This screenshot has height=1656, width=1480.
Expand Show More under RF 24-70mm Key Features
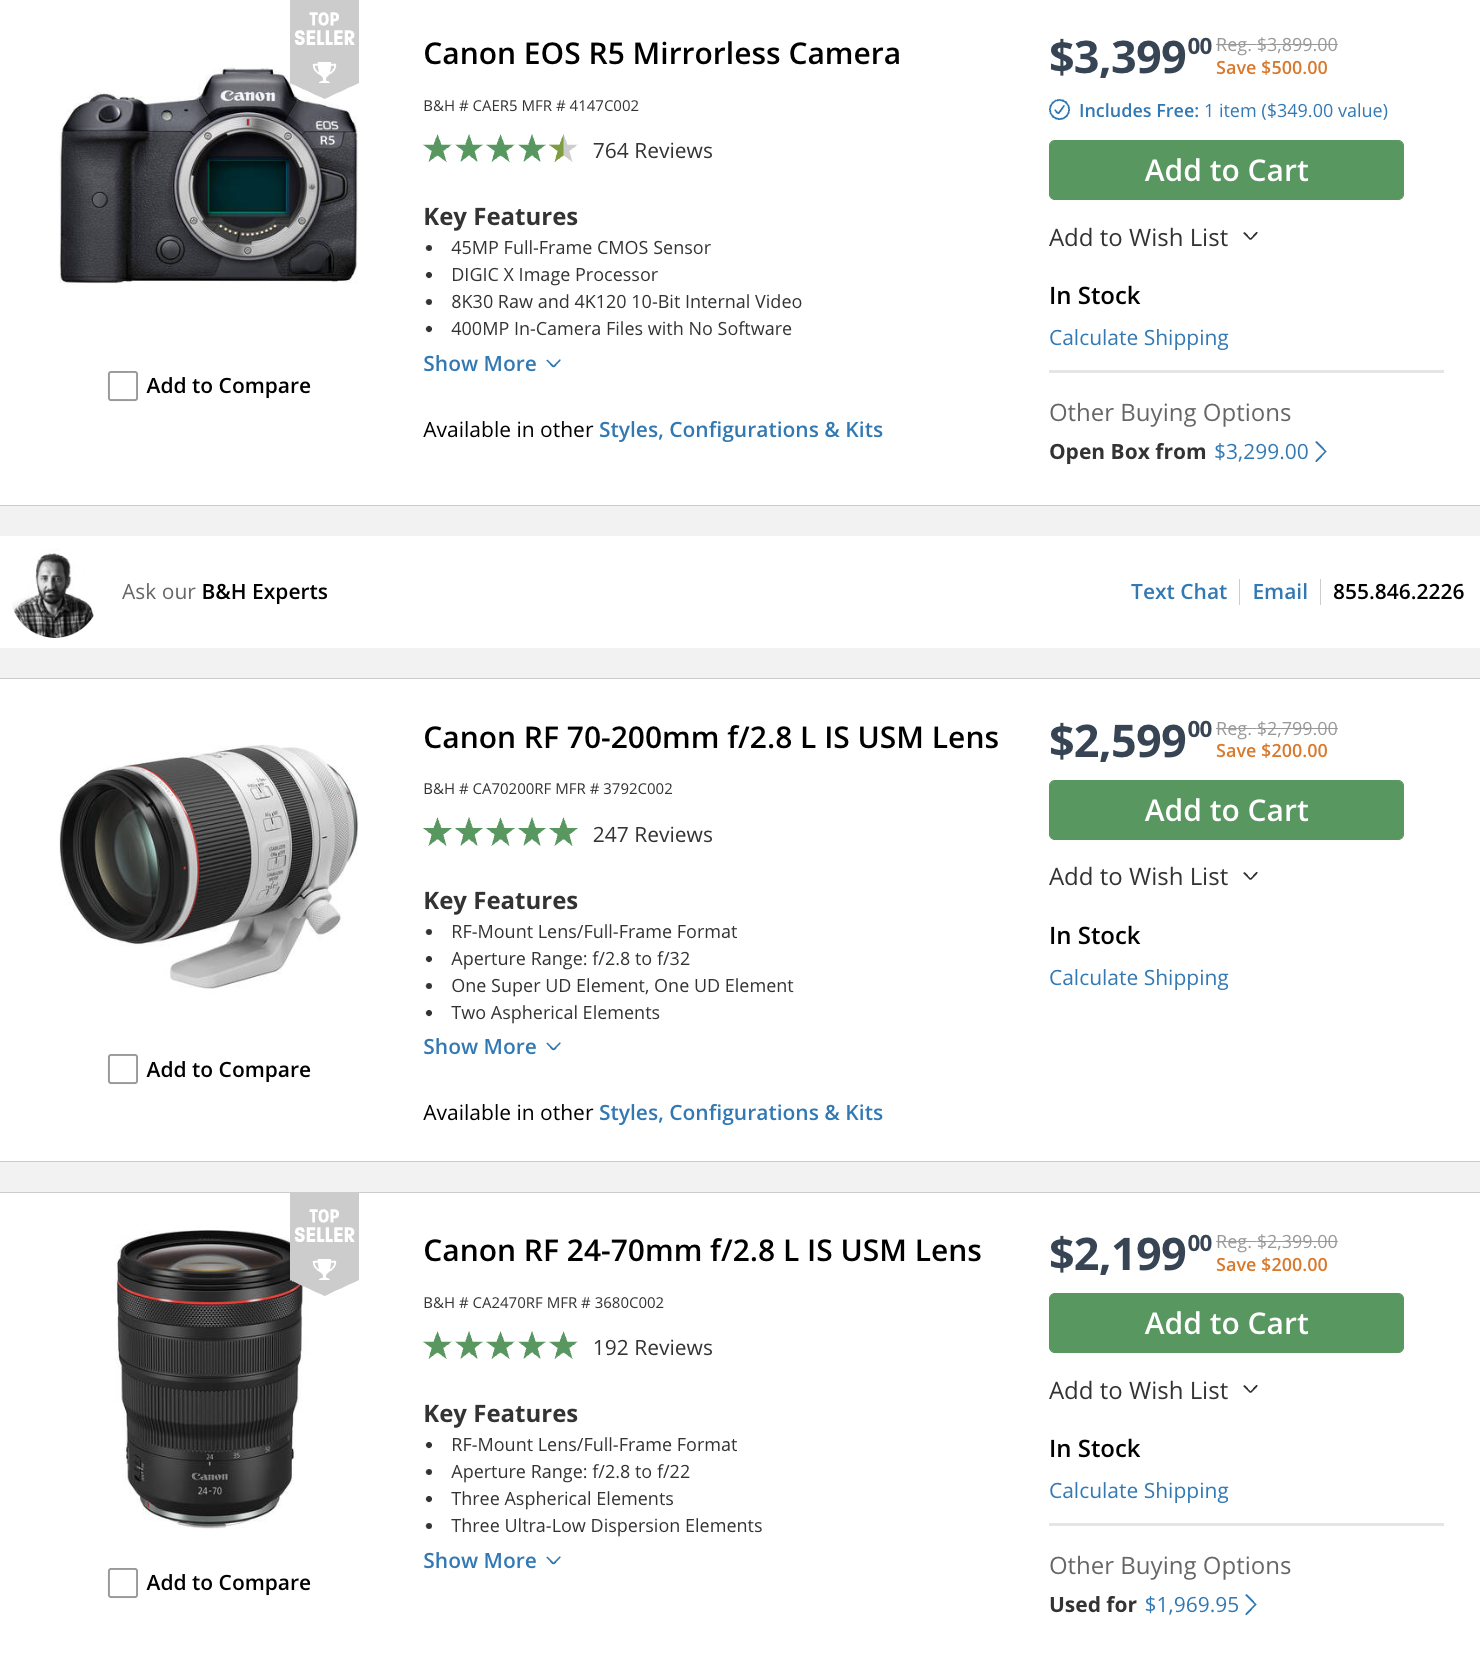click(491, 1561)
